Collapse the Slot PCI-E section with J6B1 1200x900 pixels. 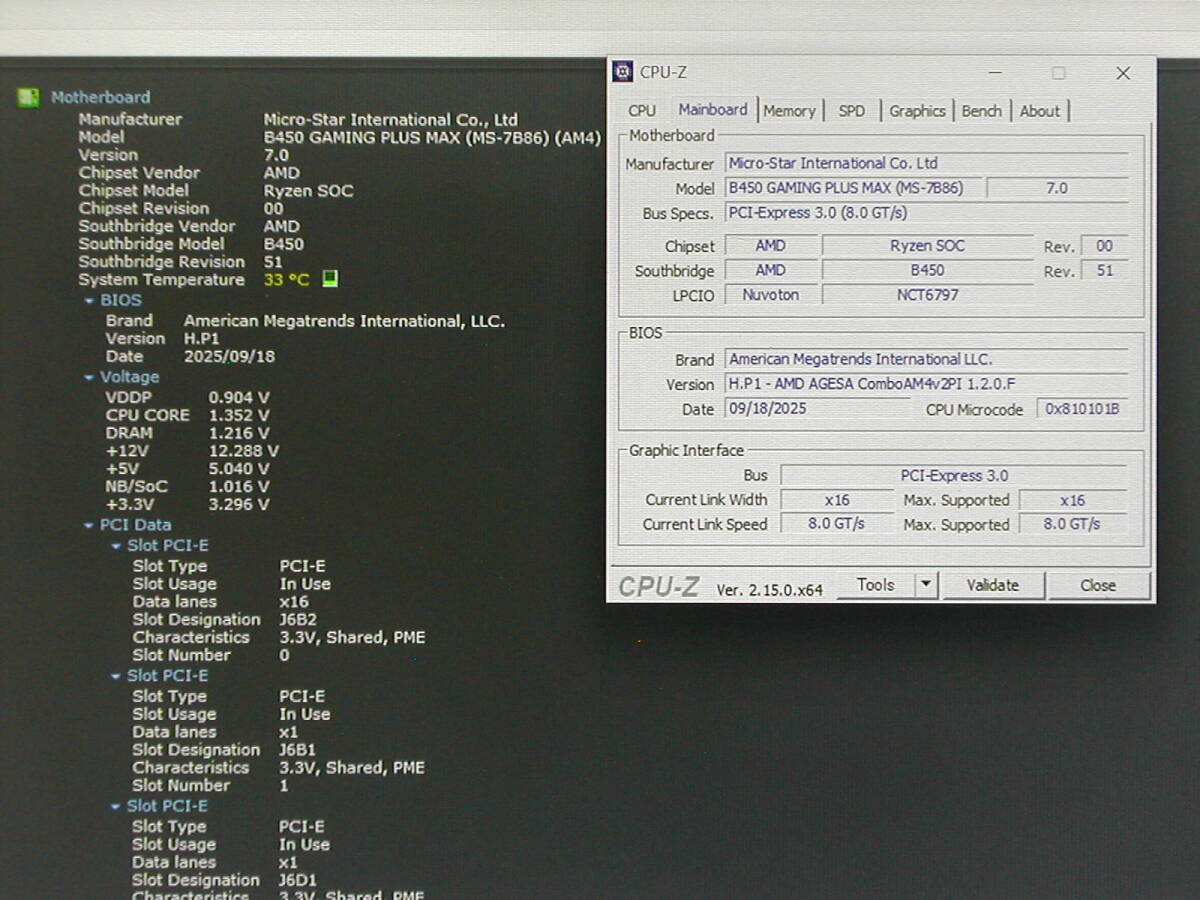116,676
